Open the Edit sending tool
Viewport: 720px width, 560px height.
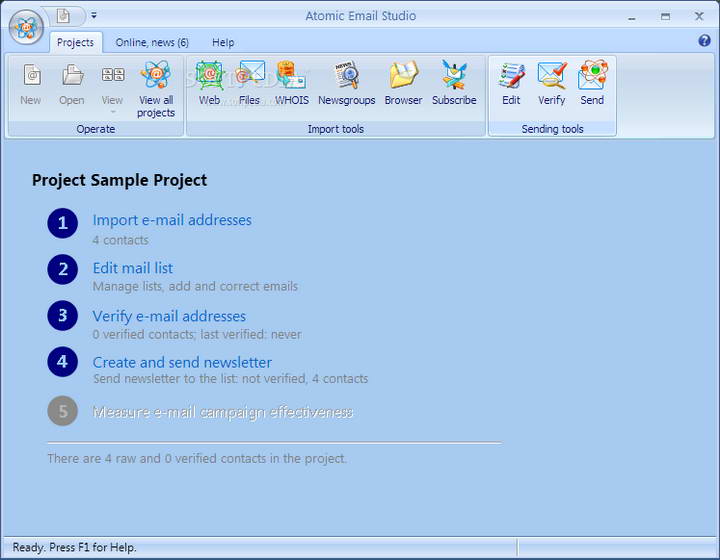pyautogui.click(x=511, y=83)
